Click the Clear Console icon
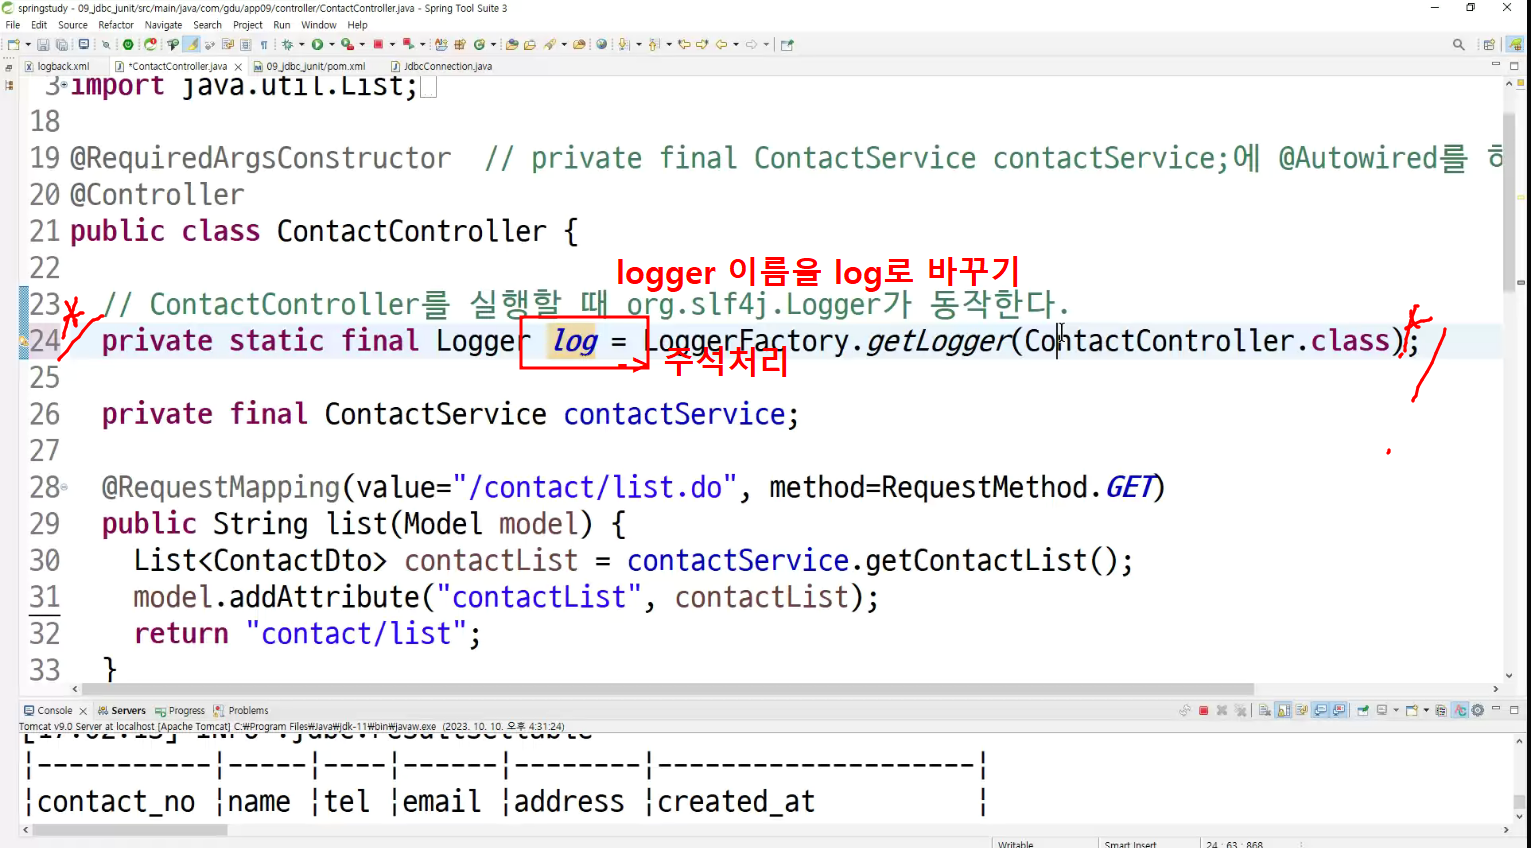The height and width of the screenshot is (848, 1531). (1264, 710)
